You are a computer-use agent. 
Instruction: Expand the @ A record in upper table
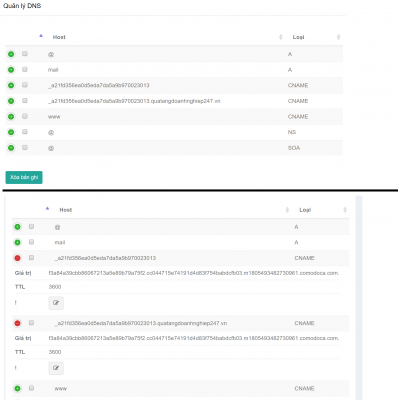[x=11, y=54]
